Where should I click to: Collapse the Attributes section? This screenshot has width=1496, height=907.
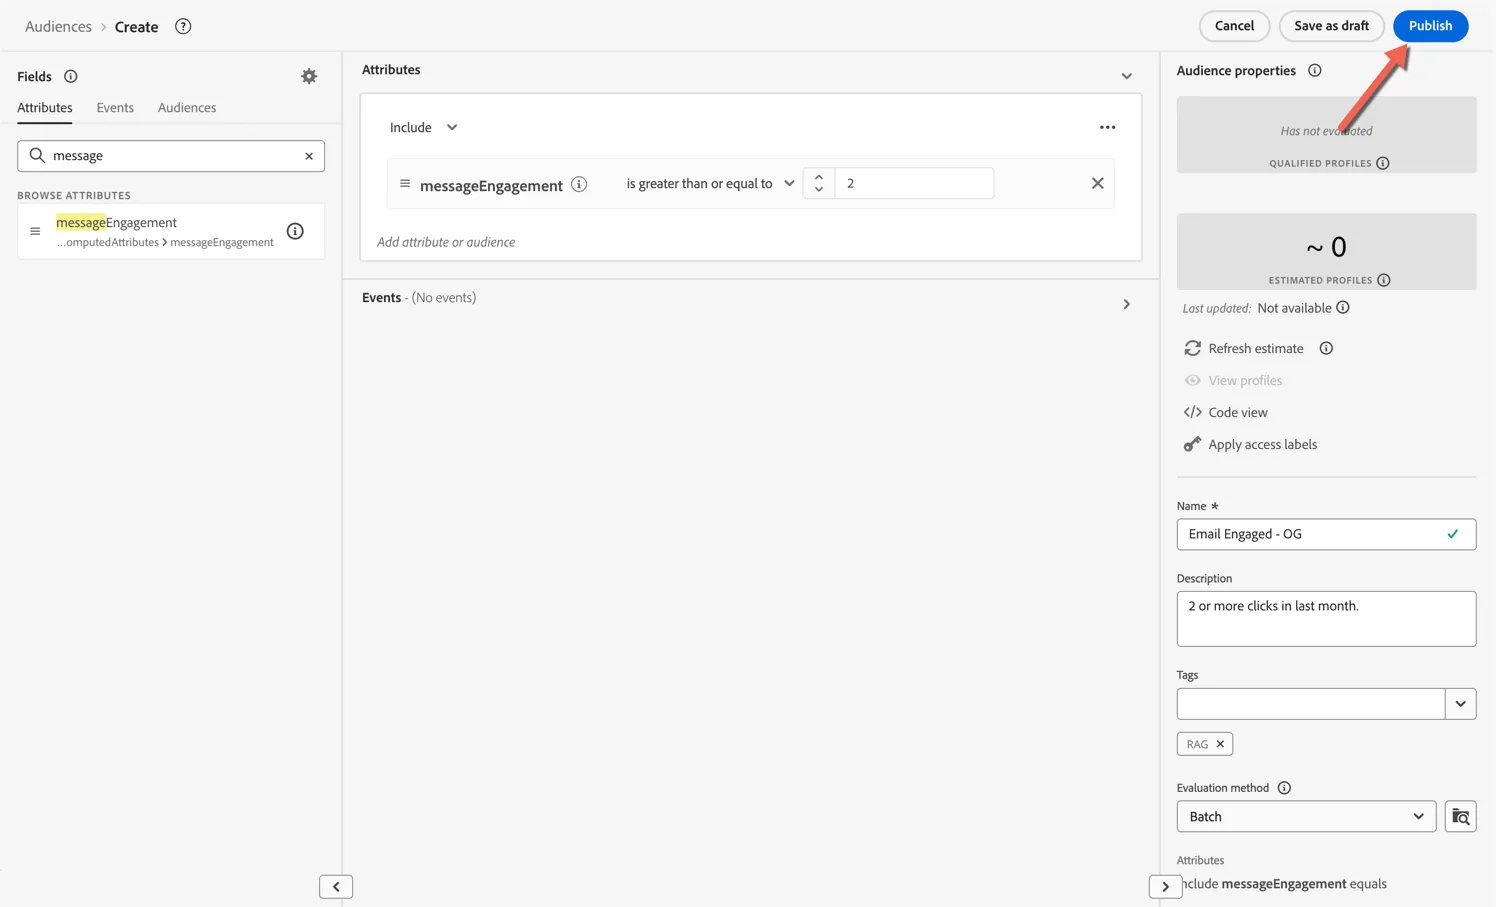[x=1127, y=76]
